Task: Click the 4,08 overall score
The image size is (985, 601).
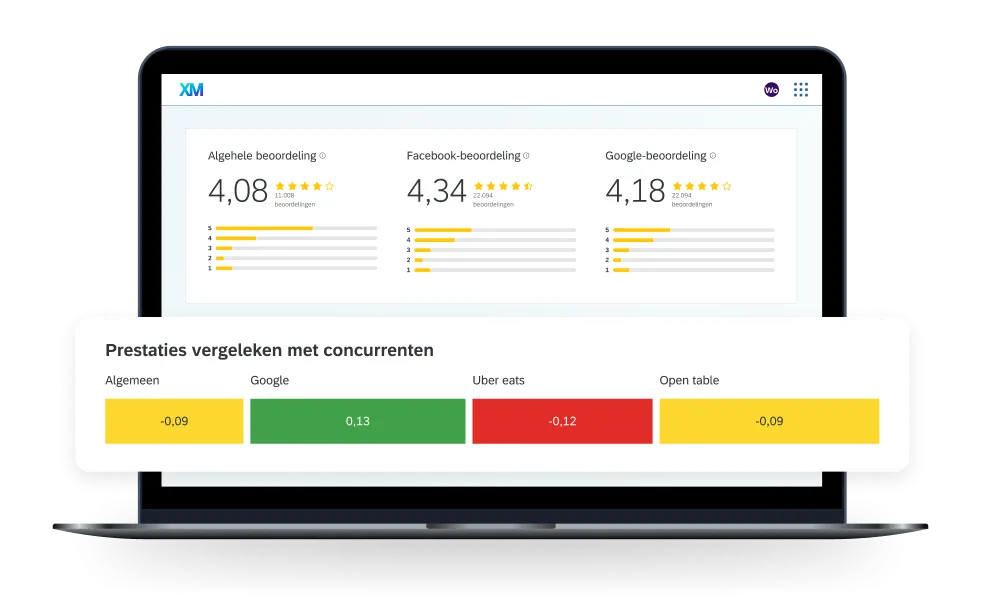Action: 238,191
